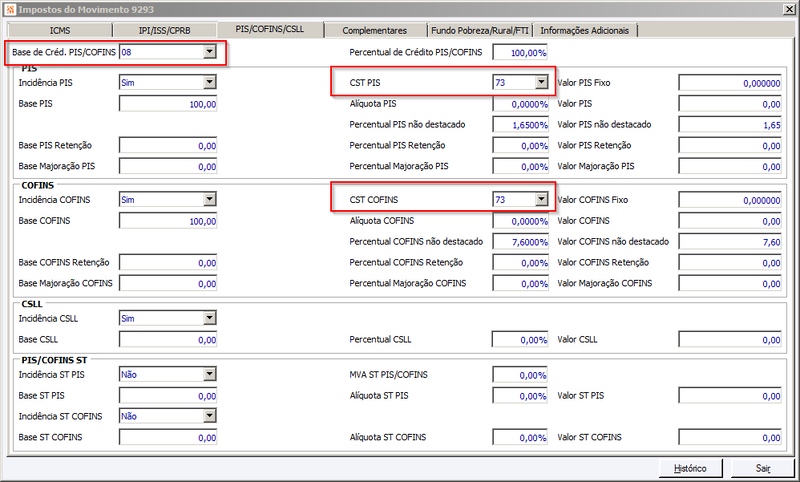Viewport: 800px width, 482px height.
Task: Click the Base COFINS field
Action: click(x=168, y=221)
